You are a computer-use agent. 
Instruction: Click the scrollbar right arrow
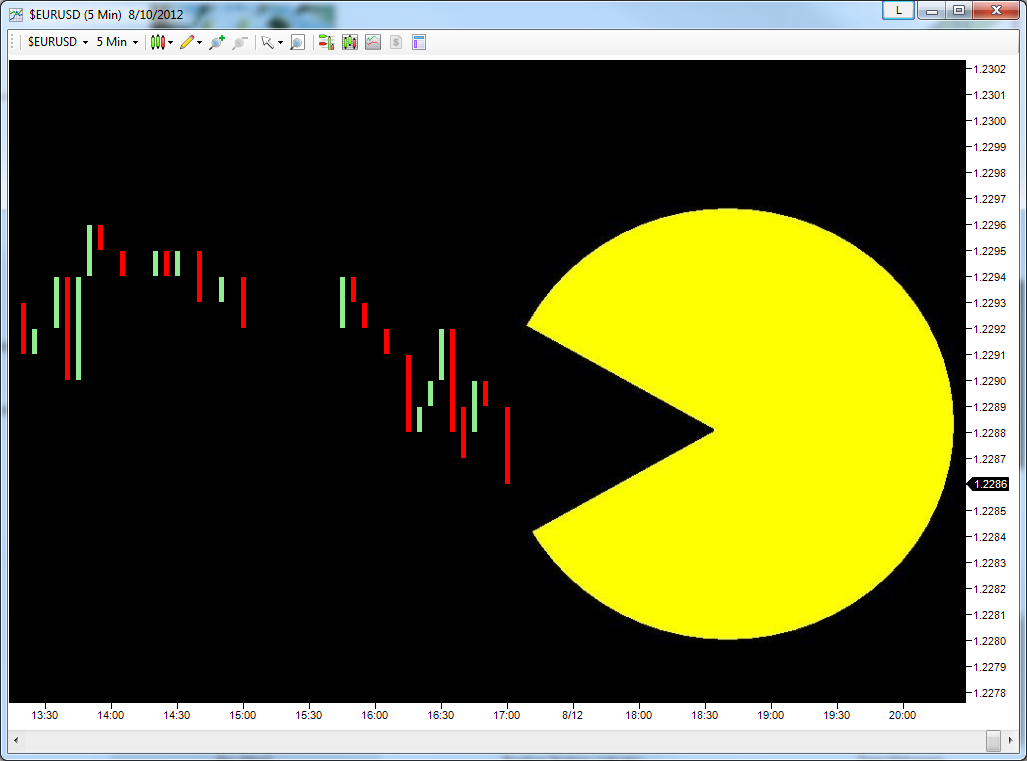(1010, 740)
